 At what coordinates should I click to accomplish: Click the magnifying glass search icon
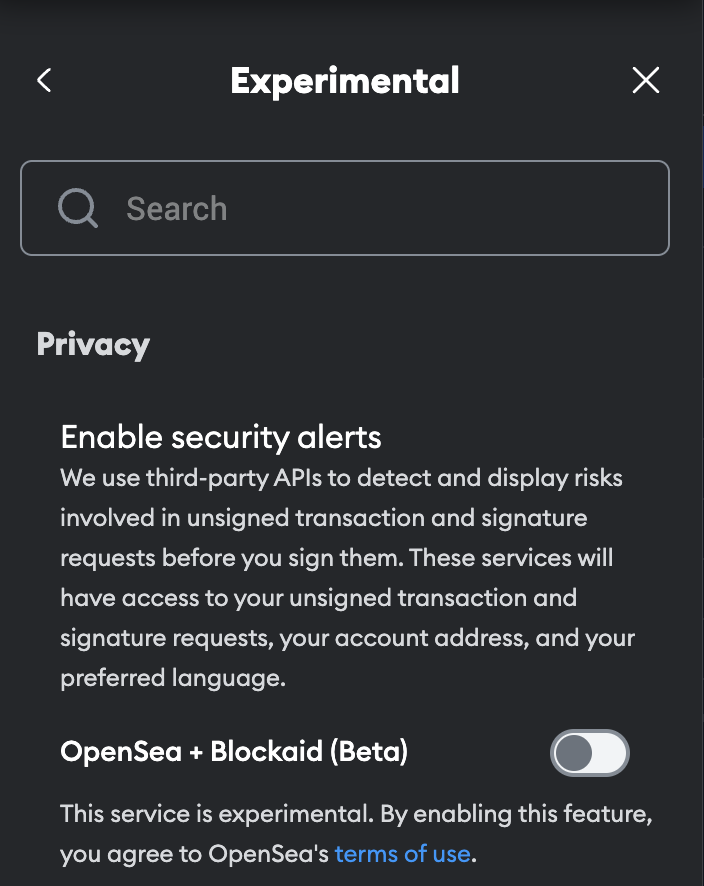click(x=77, y=209)
